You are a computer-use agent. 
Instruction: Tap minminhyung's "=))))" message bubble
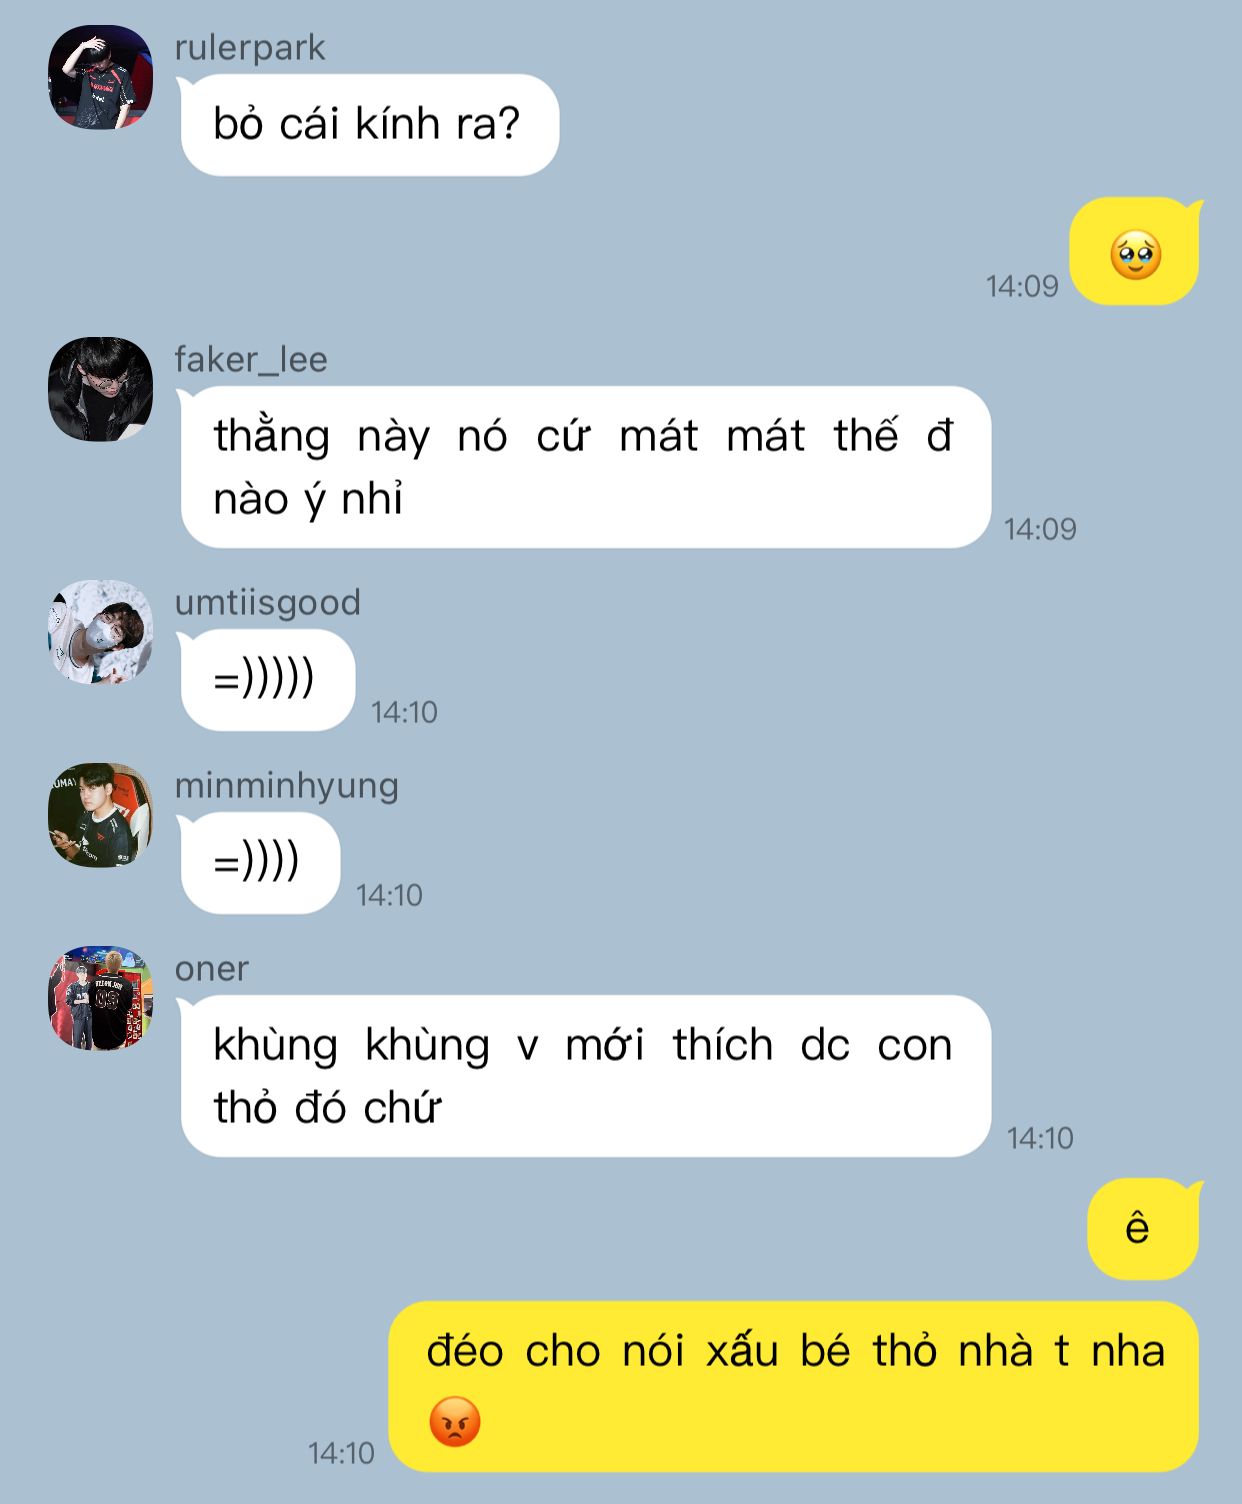(259, 863)
